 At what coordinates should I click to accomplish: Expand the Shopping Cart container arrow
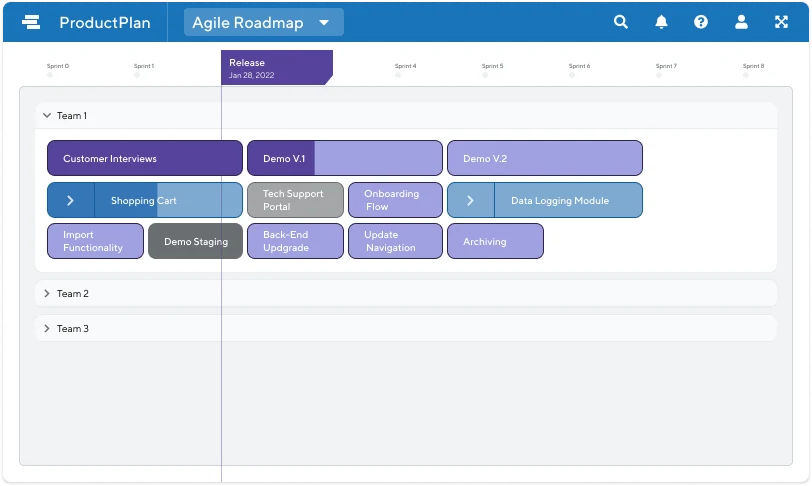pyautogui.click(x=70, y=200)
